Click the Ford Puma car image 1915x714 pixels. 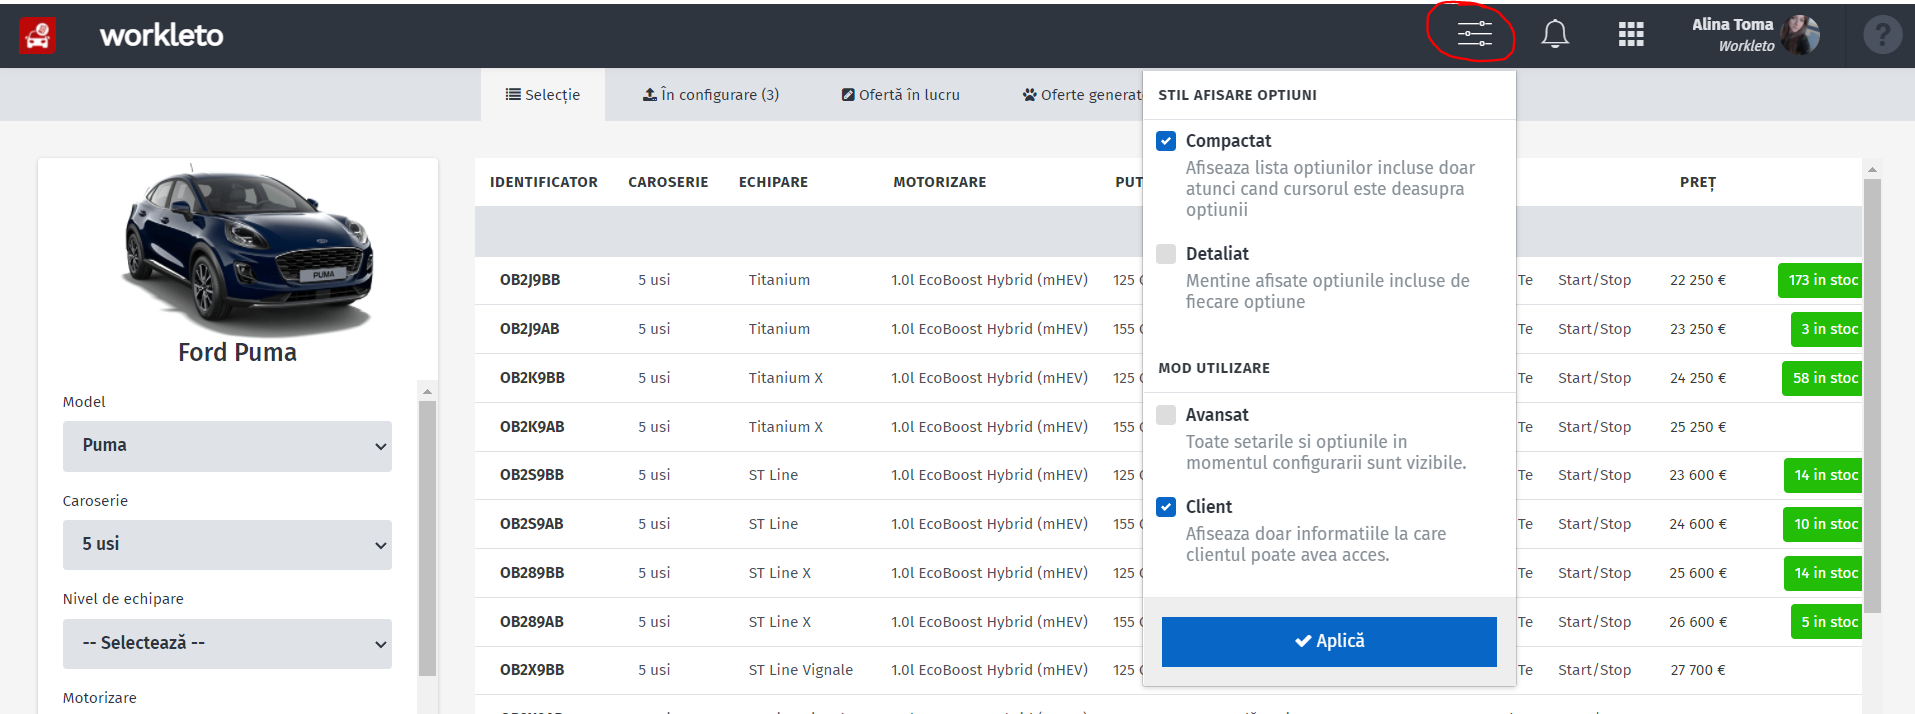click(248, 250)
